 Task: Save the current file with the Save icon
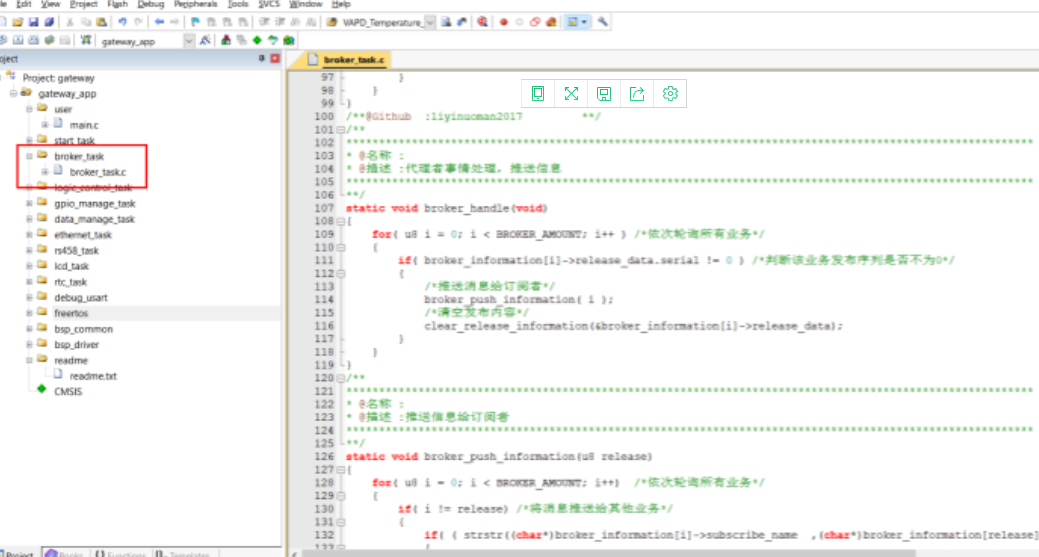(x=33, y=22)
